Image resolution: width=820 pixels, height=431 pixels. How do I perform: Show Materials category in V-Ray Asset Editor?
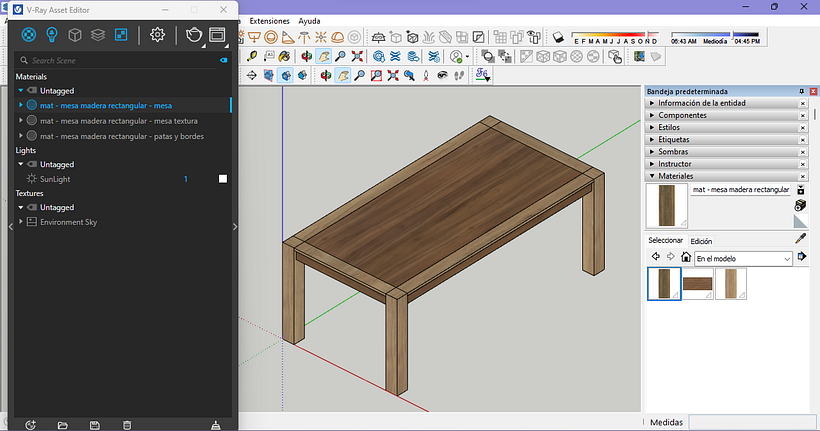pos(29,35)
